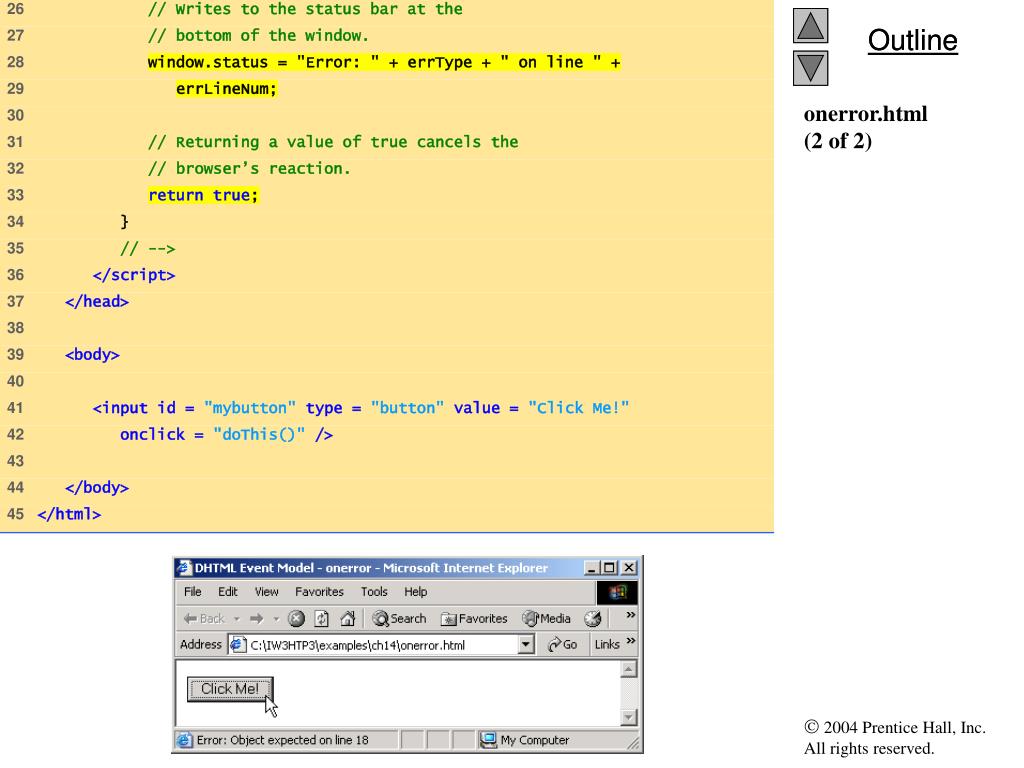Open the Search pane from the toolbar
1024x768 pixels.
399,618
